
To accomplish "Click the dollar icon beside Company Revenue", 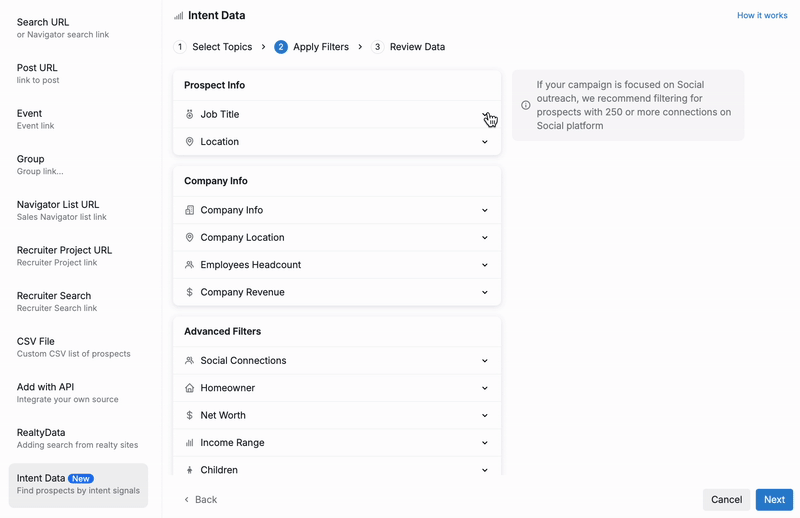I will (189, 292).
